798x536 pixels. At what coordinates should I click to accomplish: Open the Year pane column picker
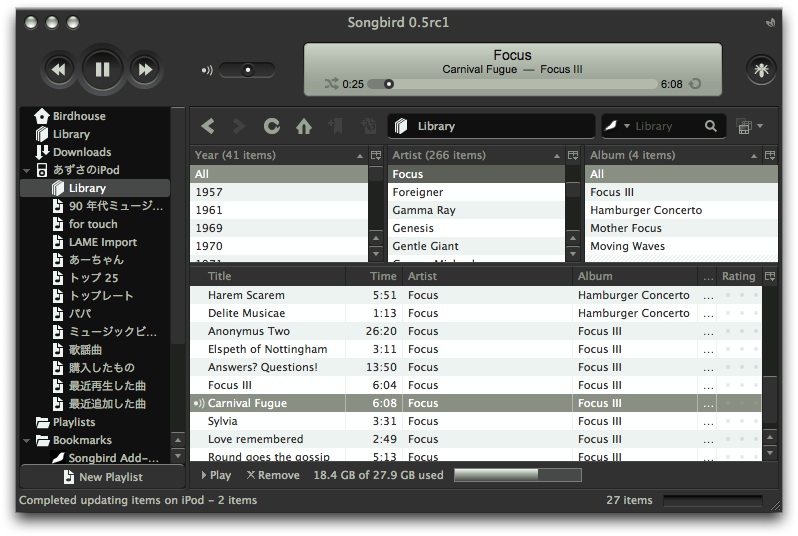[376, 155]
